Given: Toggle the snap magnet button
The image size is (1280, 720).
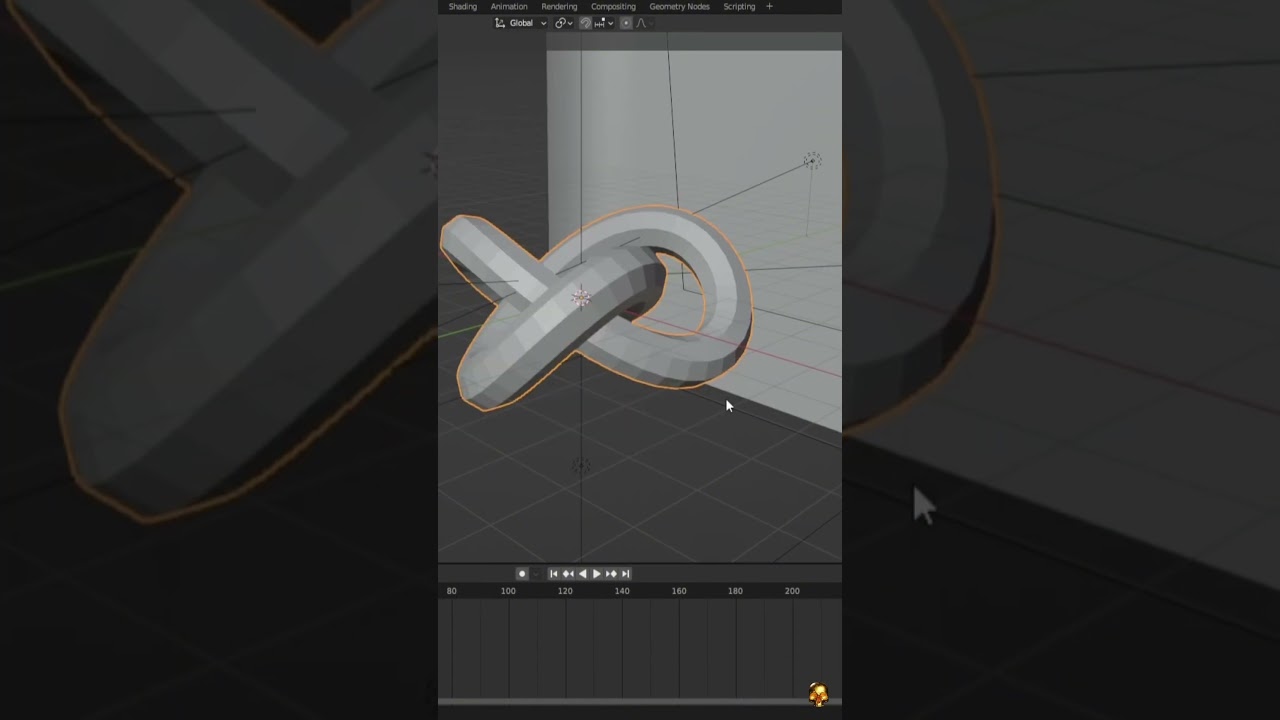Looking at the screenshot, I should (x=586, y=23).
